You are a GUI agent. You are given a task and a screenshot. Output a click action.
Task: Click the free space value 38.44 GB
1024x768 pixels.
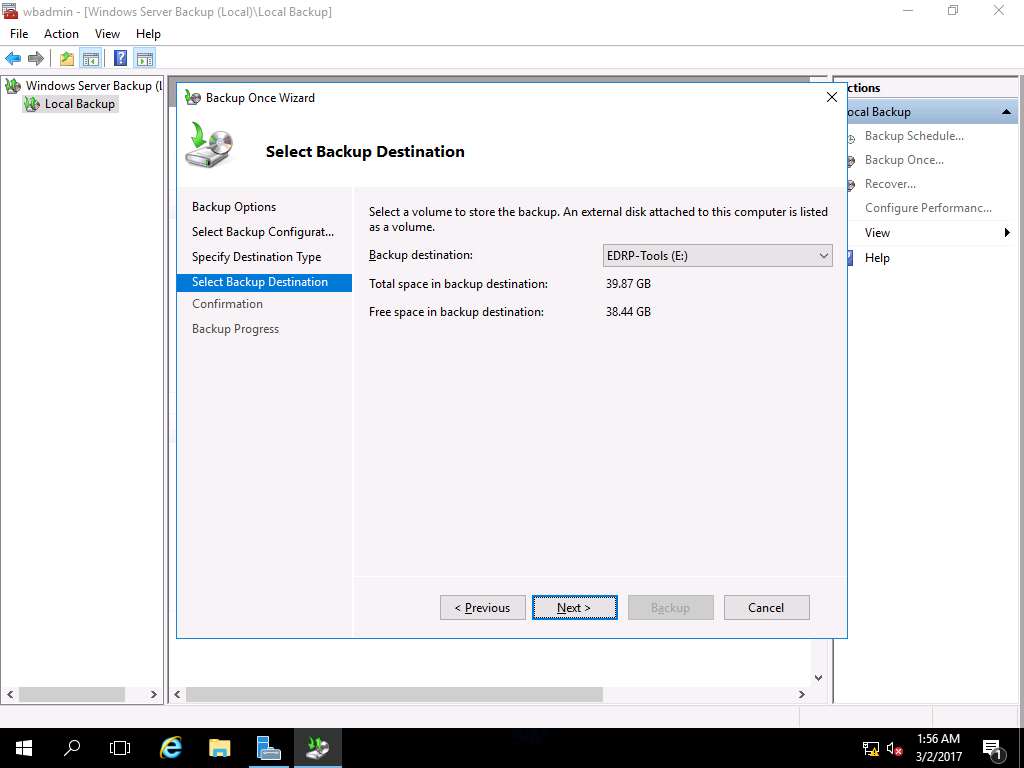[x=628, y=312]
